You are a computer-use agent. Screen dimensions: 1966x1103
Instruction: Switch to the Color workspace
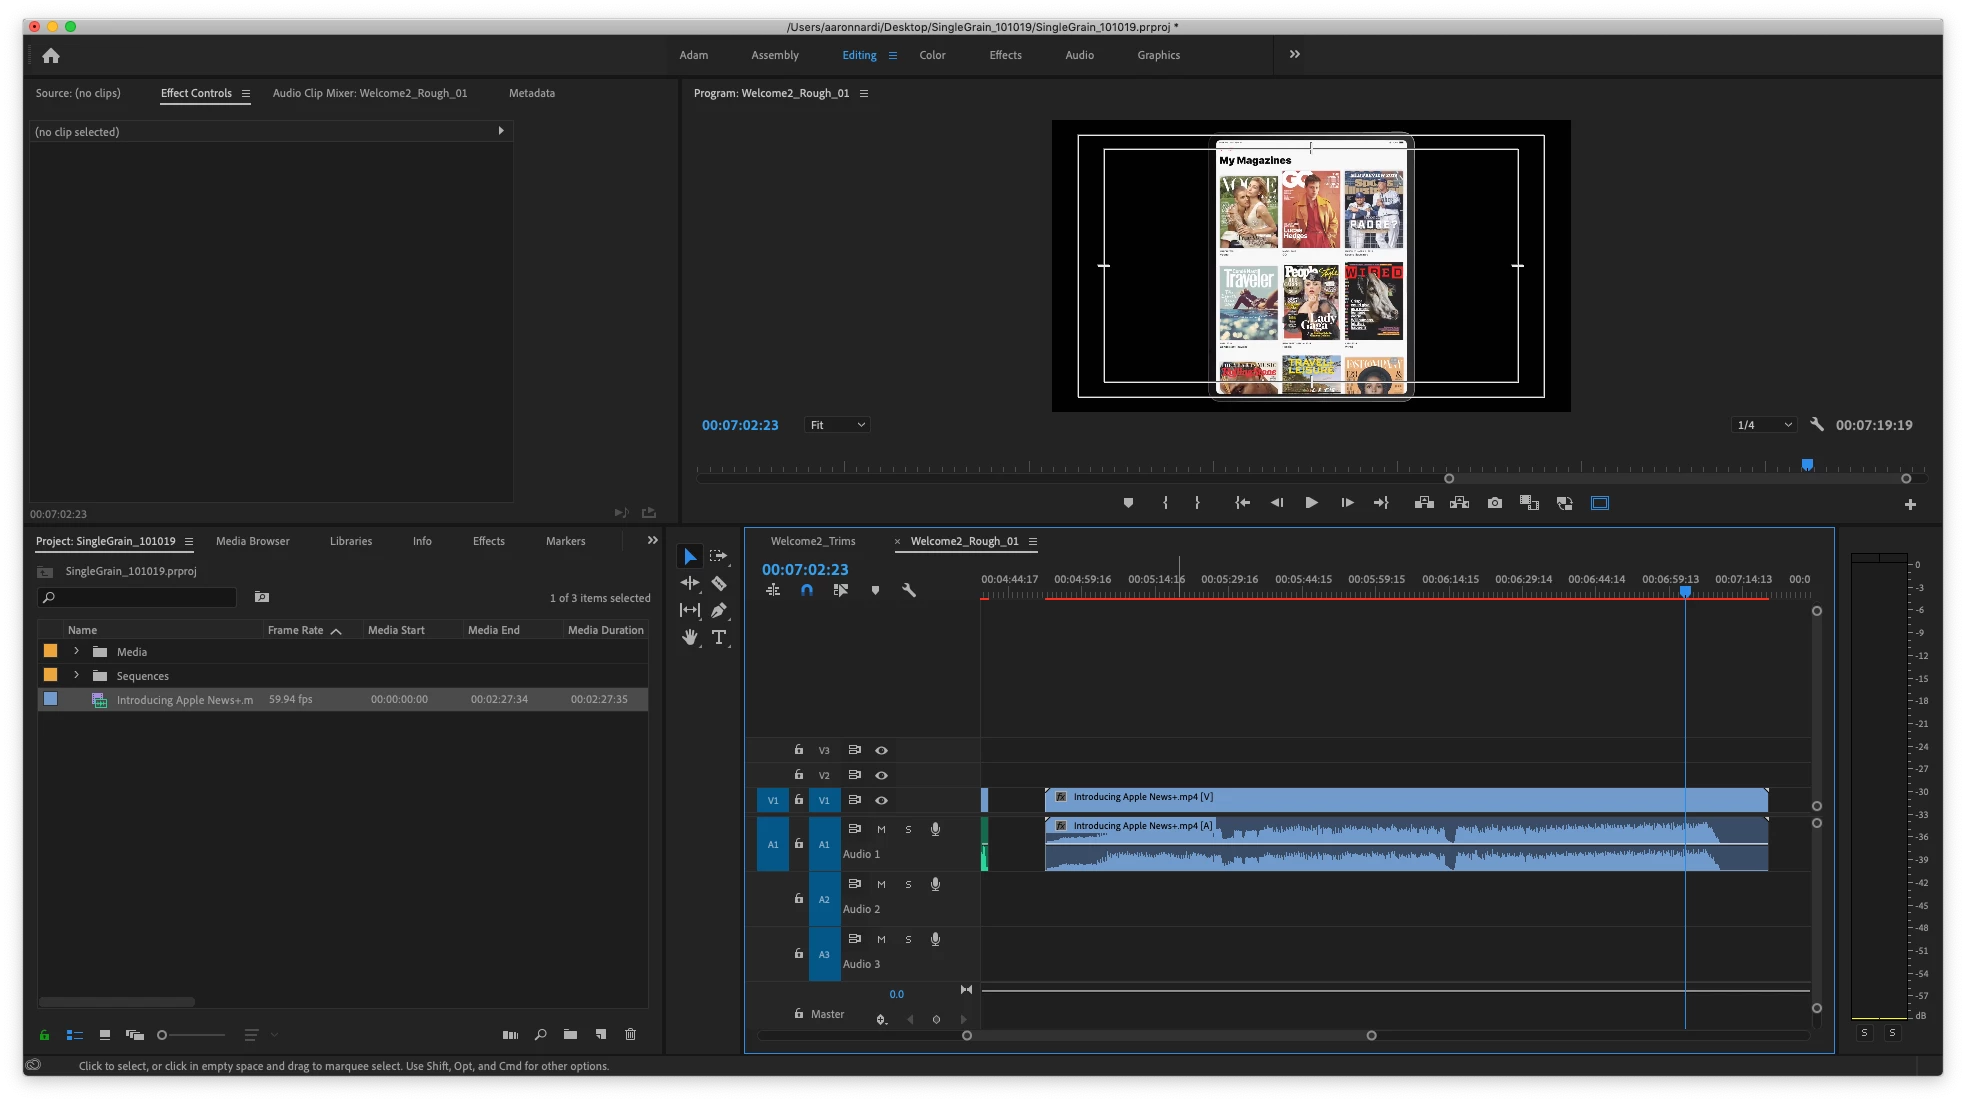[x=932, y=55]
